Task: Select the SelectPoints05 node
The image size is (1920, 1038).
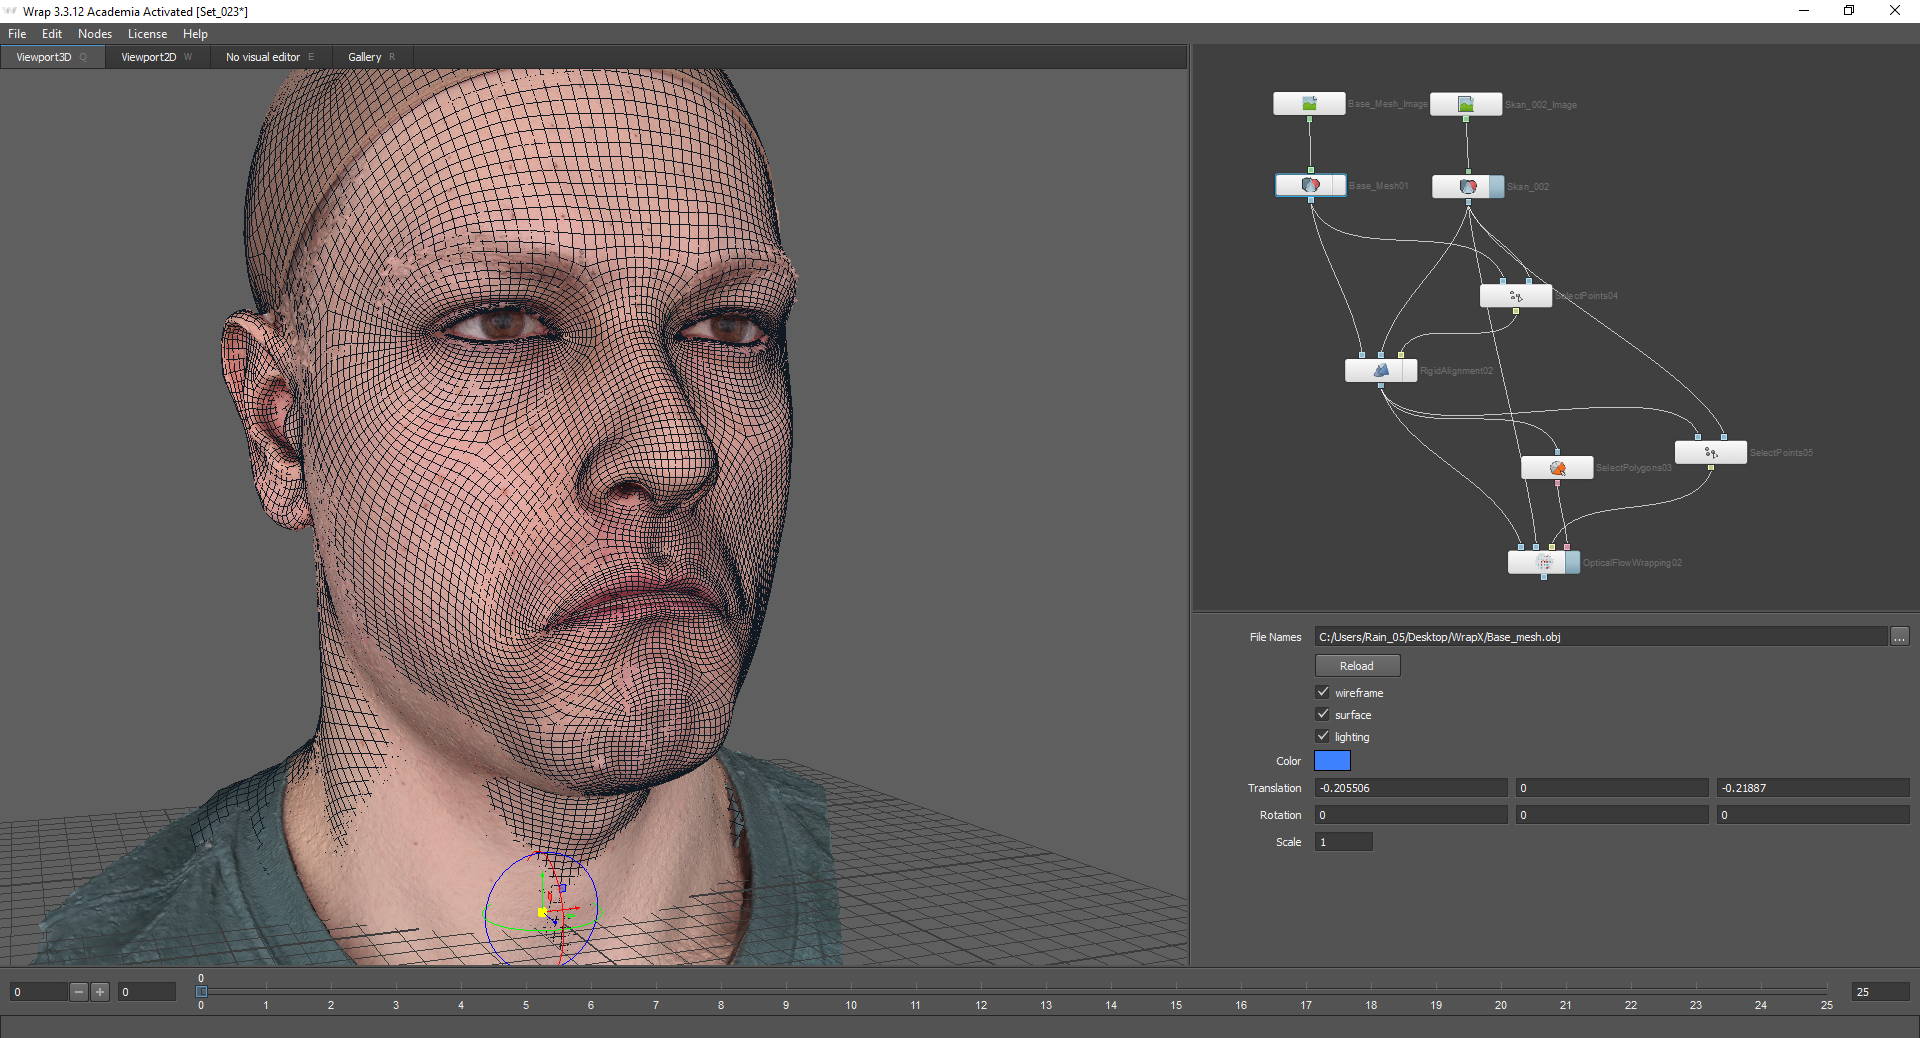Action: [1710, 453]
